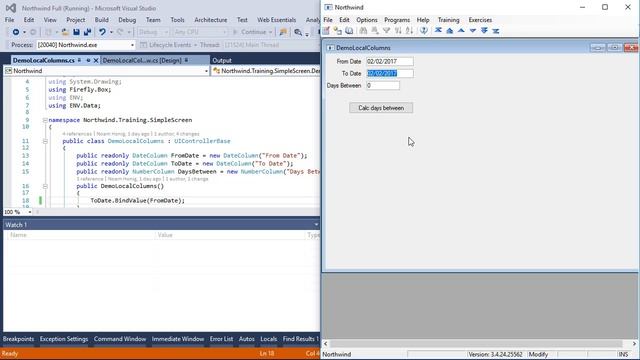Image resolution: width=640 pixels, height=360 pixels.
Task: Click the Days Between input field
Action: (382, 85)
